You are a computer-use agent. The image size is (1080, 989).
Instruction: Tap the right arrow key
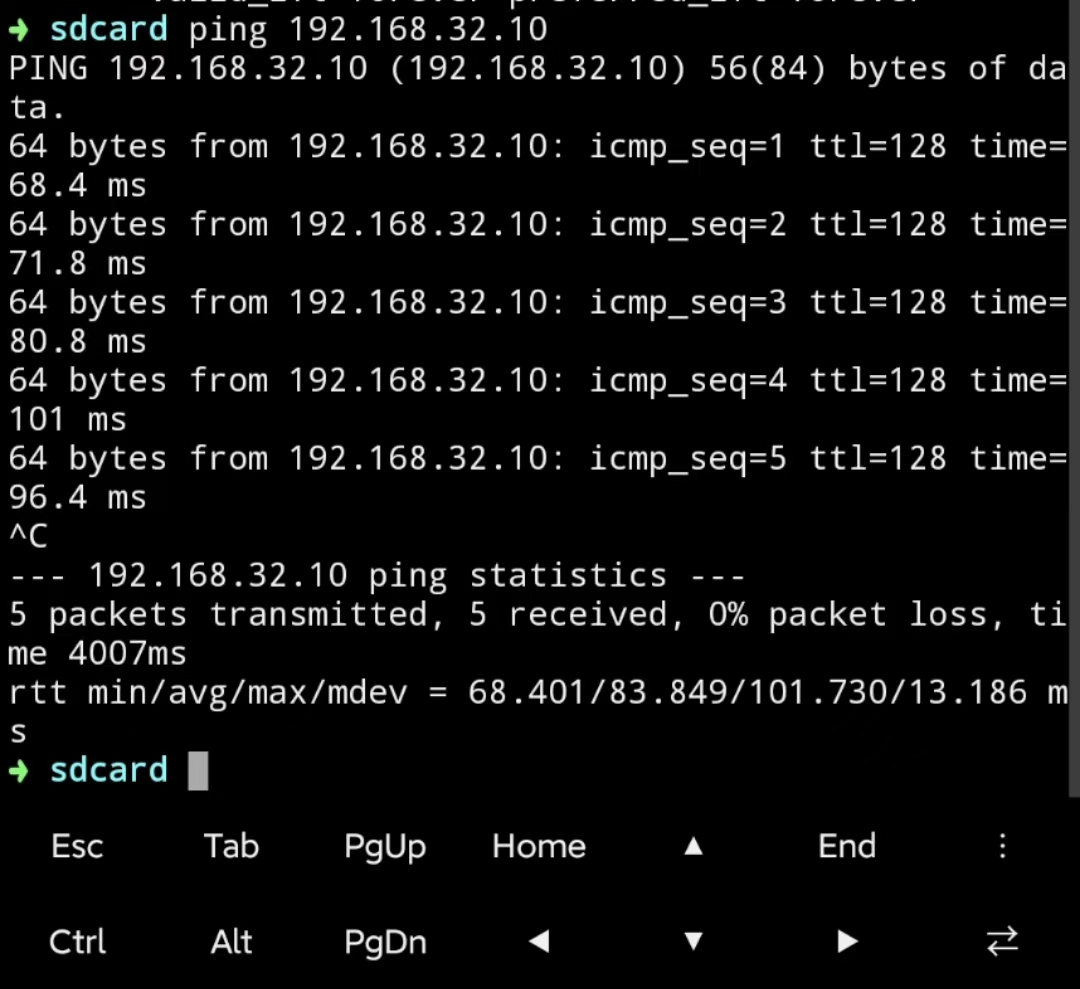[848, 941]
